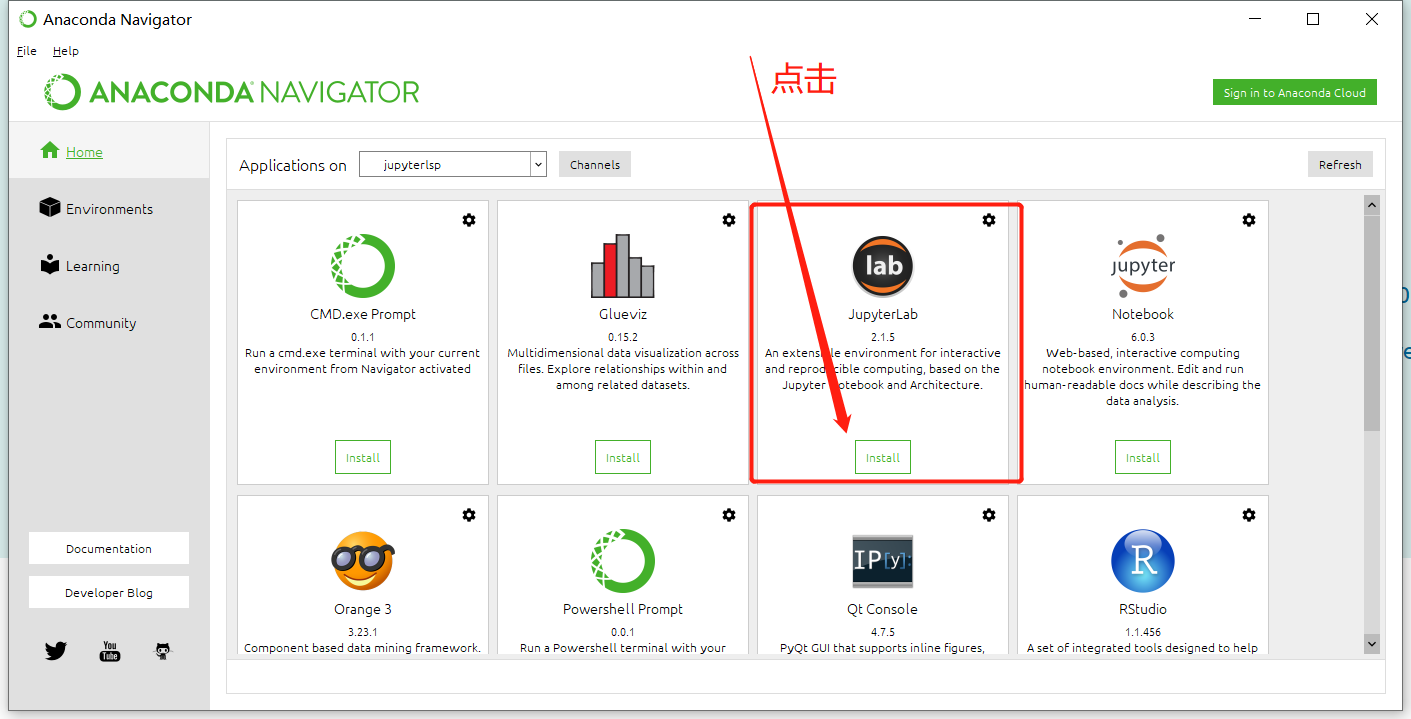This screenshot has height=719, width=1411.
Task: Click the Qt Console title text
Action: (x=883, y=609)
